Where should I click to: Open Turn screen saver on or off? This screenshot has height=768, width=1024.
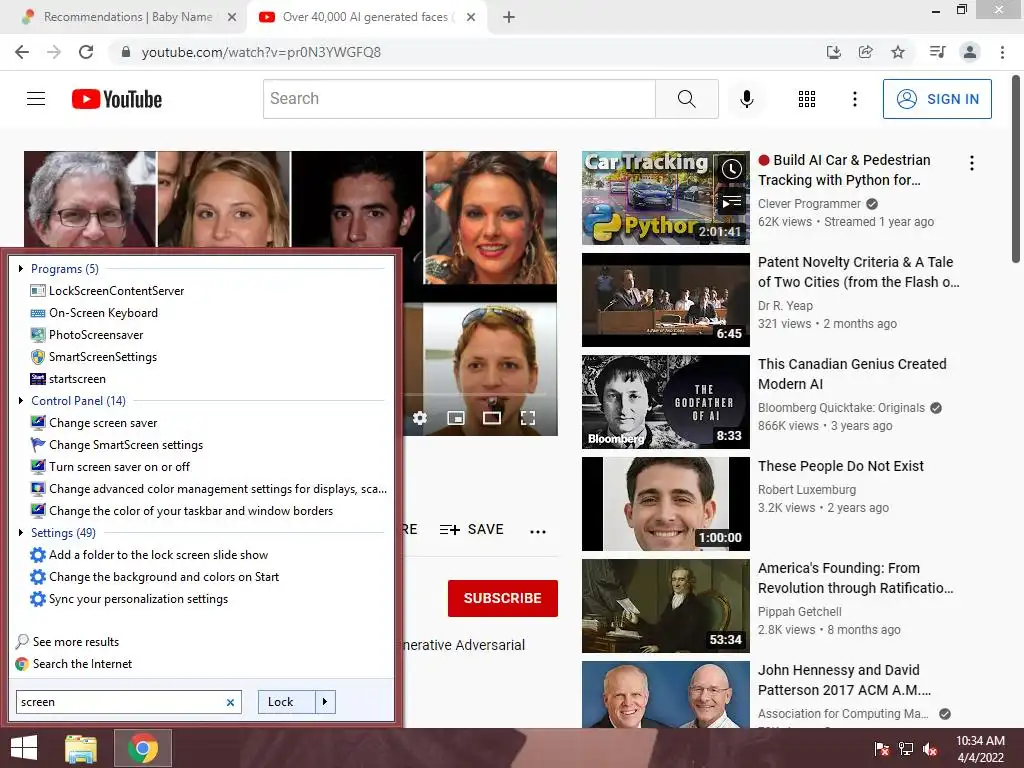click(x=119, y=467)
